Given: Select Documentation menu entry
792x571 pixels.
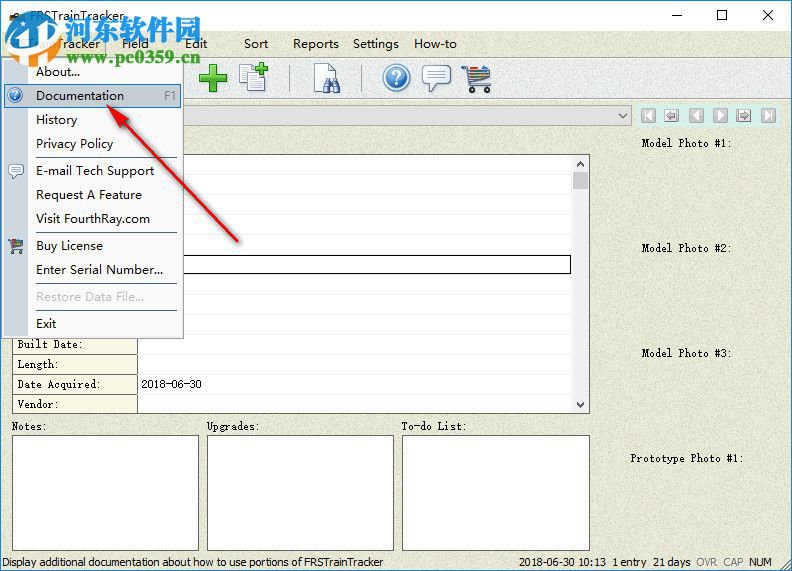Looking at the screenshot, I should click(92, 96).
